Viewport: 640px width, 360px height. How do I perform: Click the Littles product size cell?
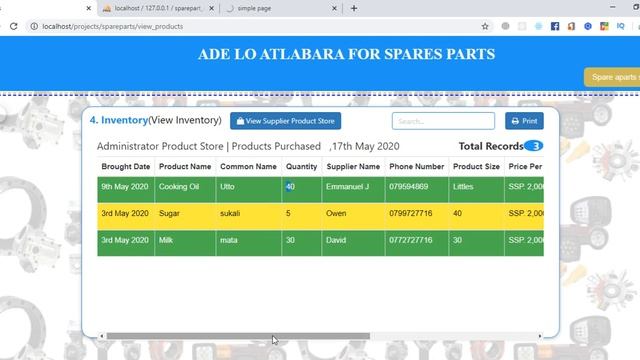coord(476,189)
